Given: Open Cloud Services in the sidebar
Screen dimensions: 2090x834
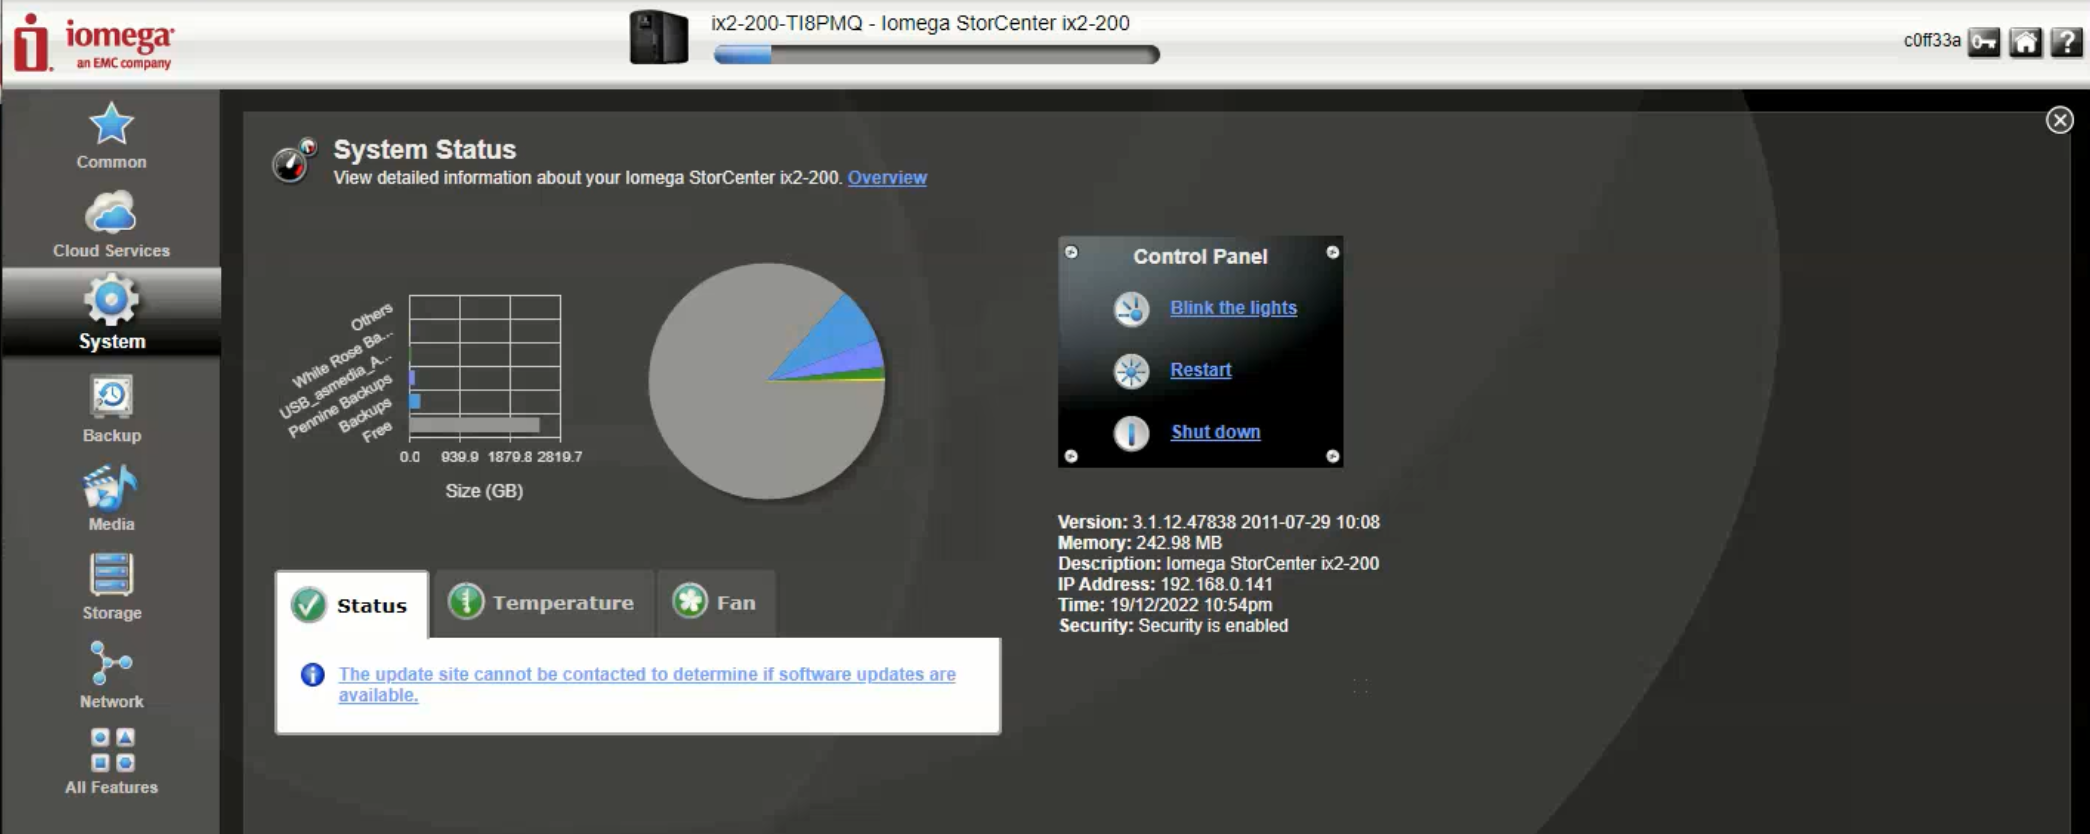Looking at the screenshot, I should point(111,225).
